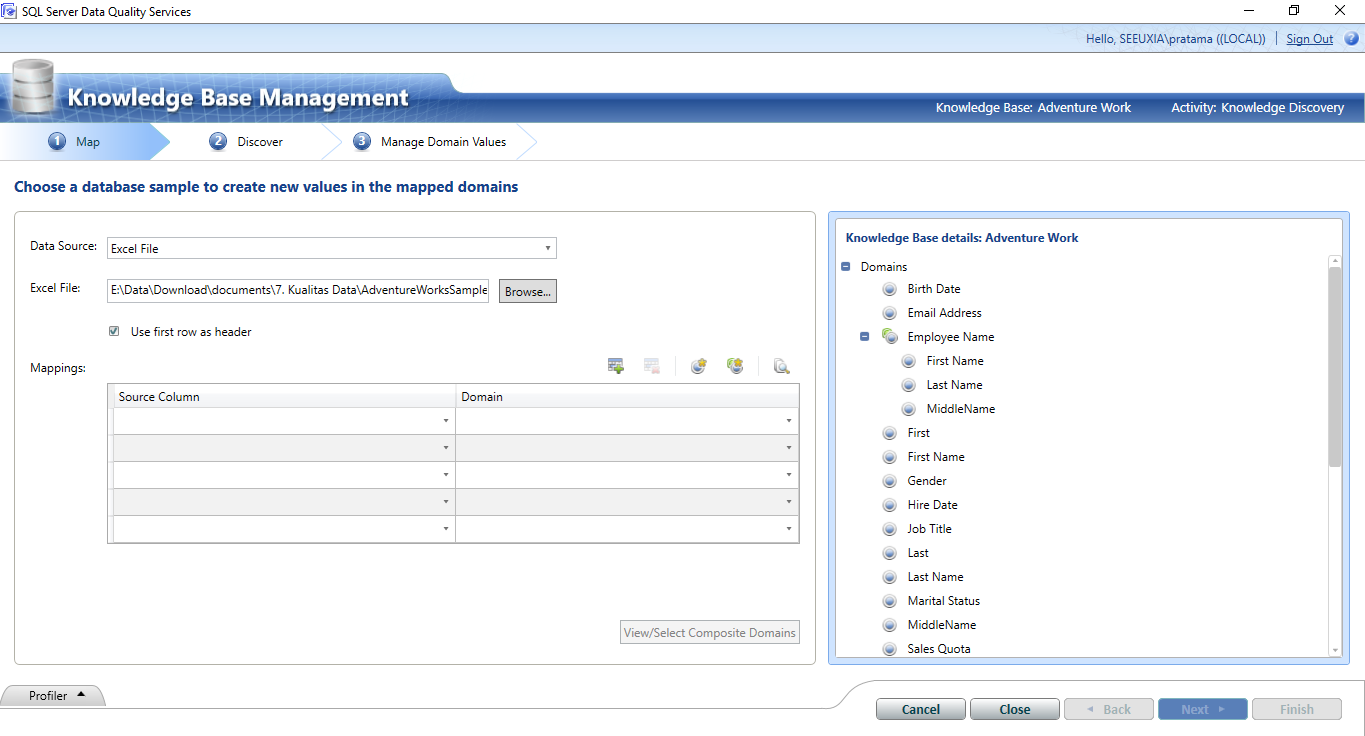Image resolution: width=1365 pixels, height=736 pixels.
Task: Select the domain icon beside Gender
Action: tap(890, 481)
